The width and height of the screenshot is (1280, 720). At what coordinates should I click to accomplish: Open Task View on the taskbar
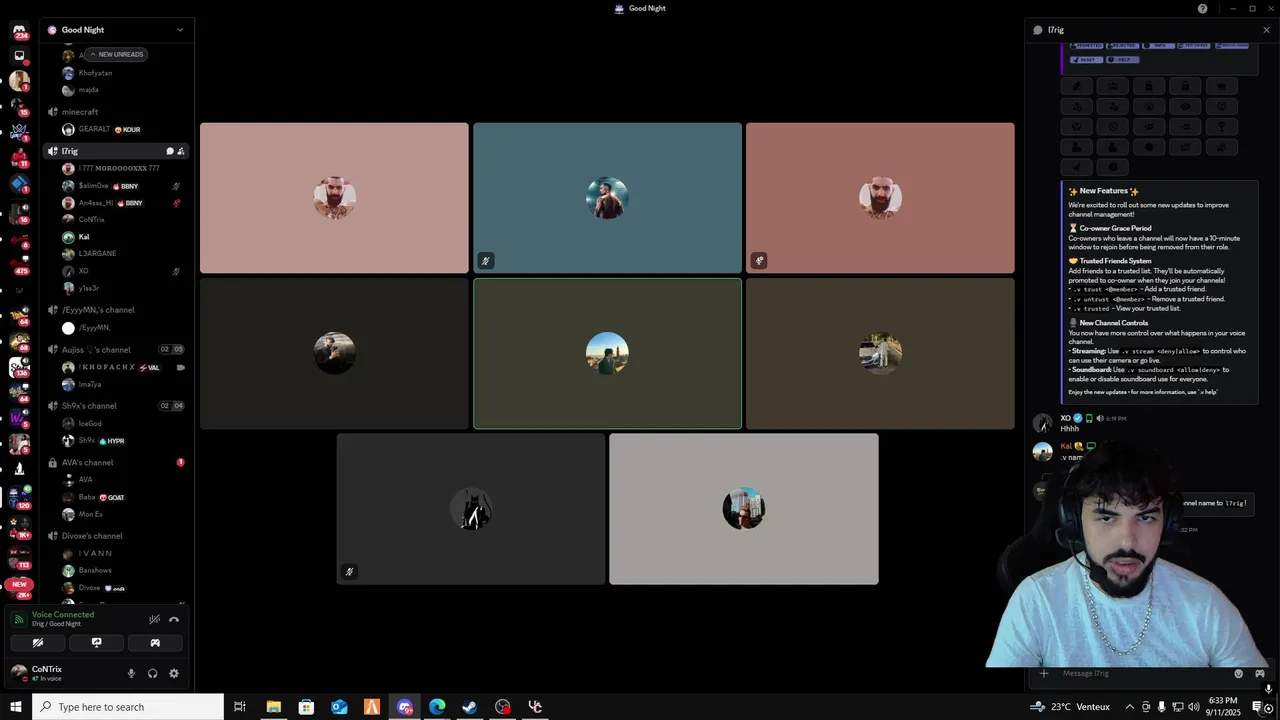tap(240, 707)
